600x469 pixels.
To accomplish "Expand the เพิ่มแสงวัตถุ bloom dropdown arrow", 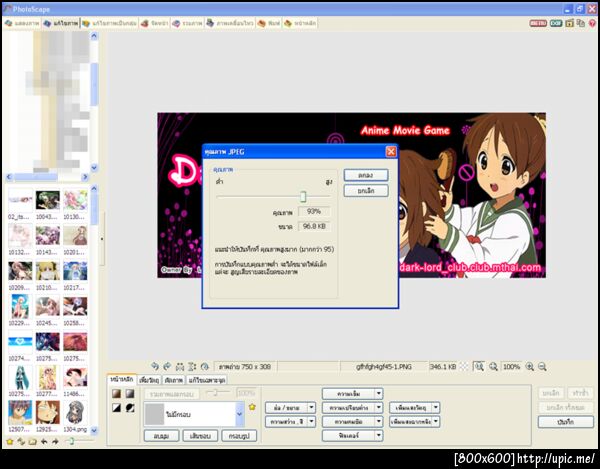I will (436, 408).
